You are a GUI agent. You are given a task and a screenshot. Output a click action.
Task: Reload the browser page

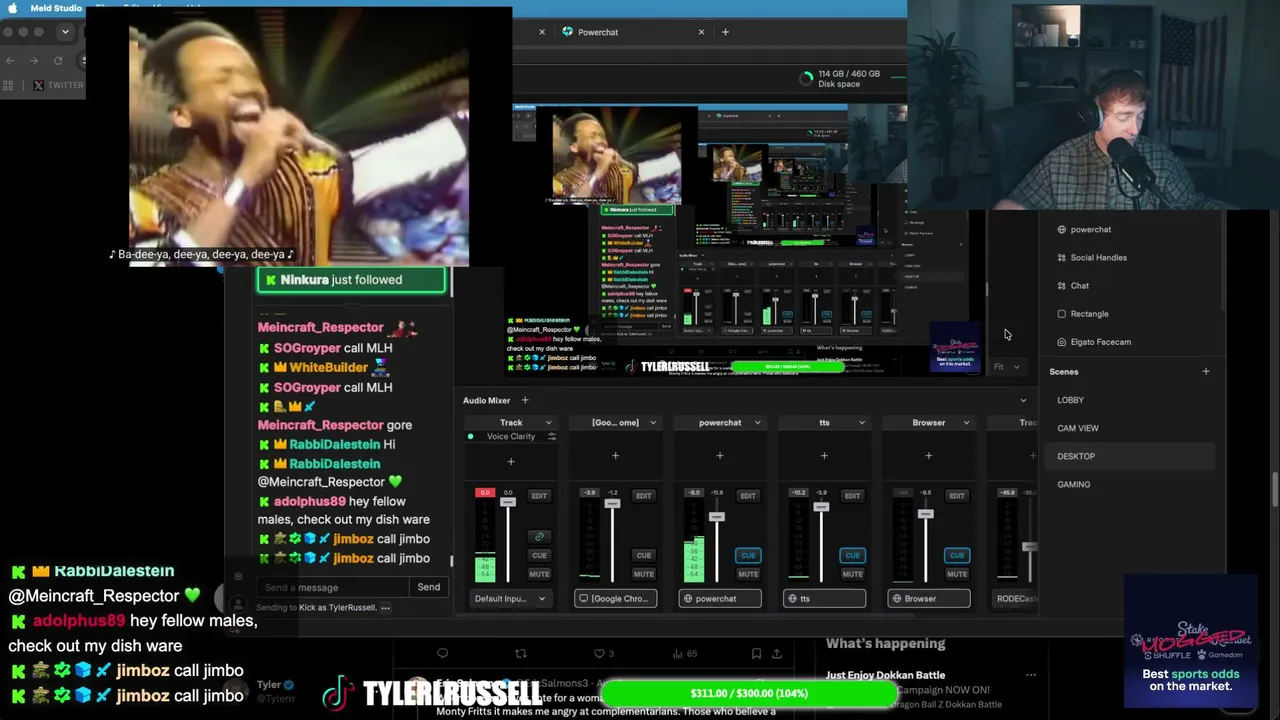(x=58, y=61)
